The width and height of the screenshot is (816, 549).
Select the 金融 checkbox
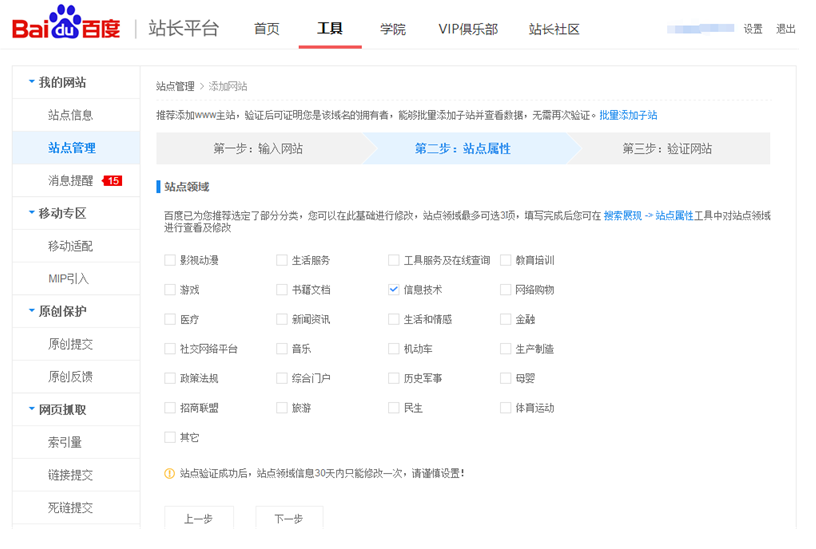click(506, 320)
